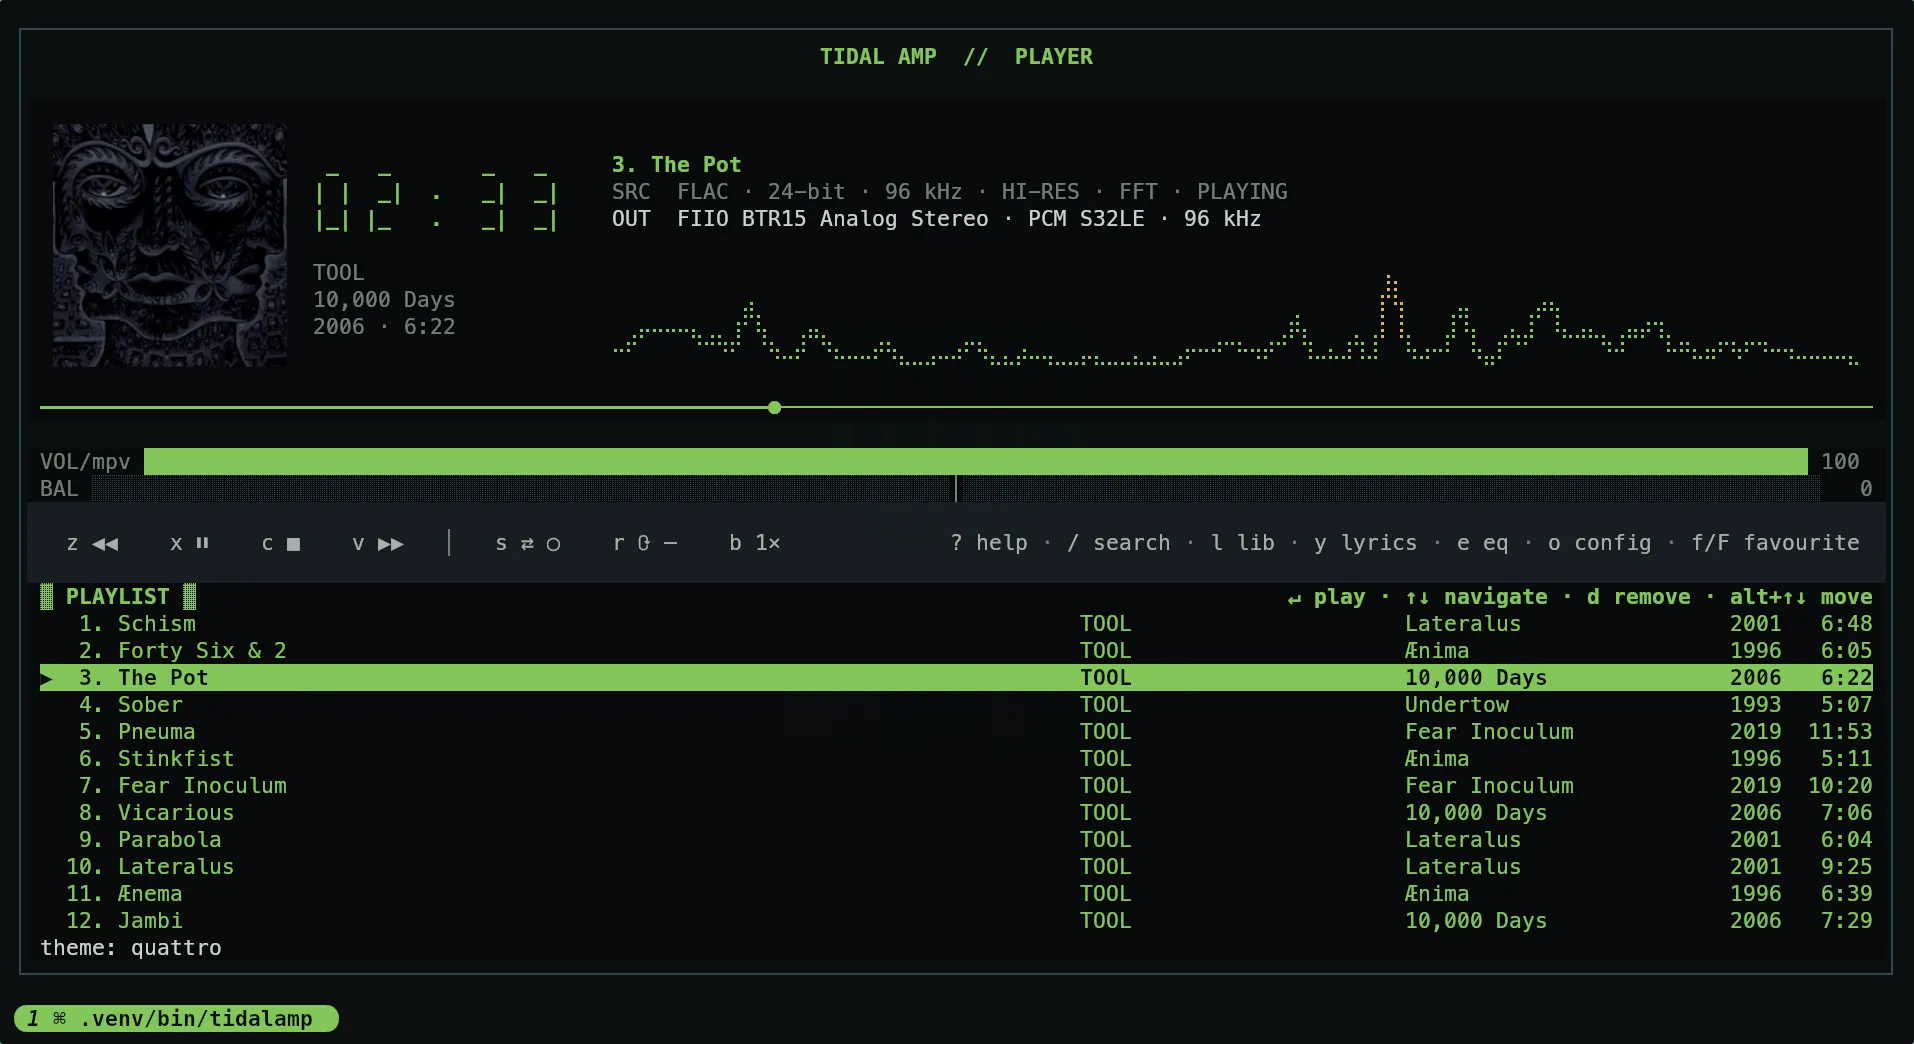Click the balance value 0
1914x1044 pixels.
tap(1866, 489)
